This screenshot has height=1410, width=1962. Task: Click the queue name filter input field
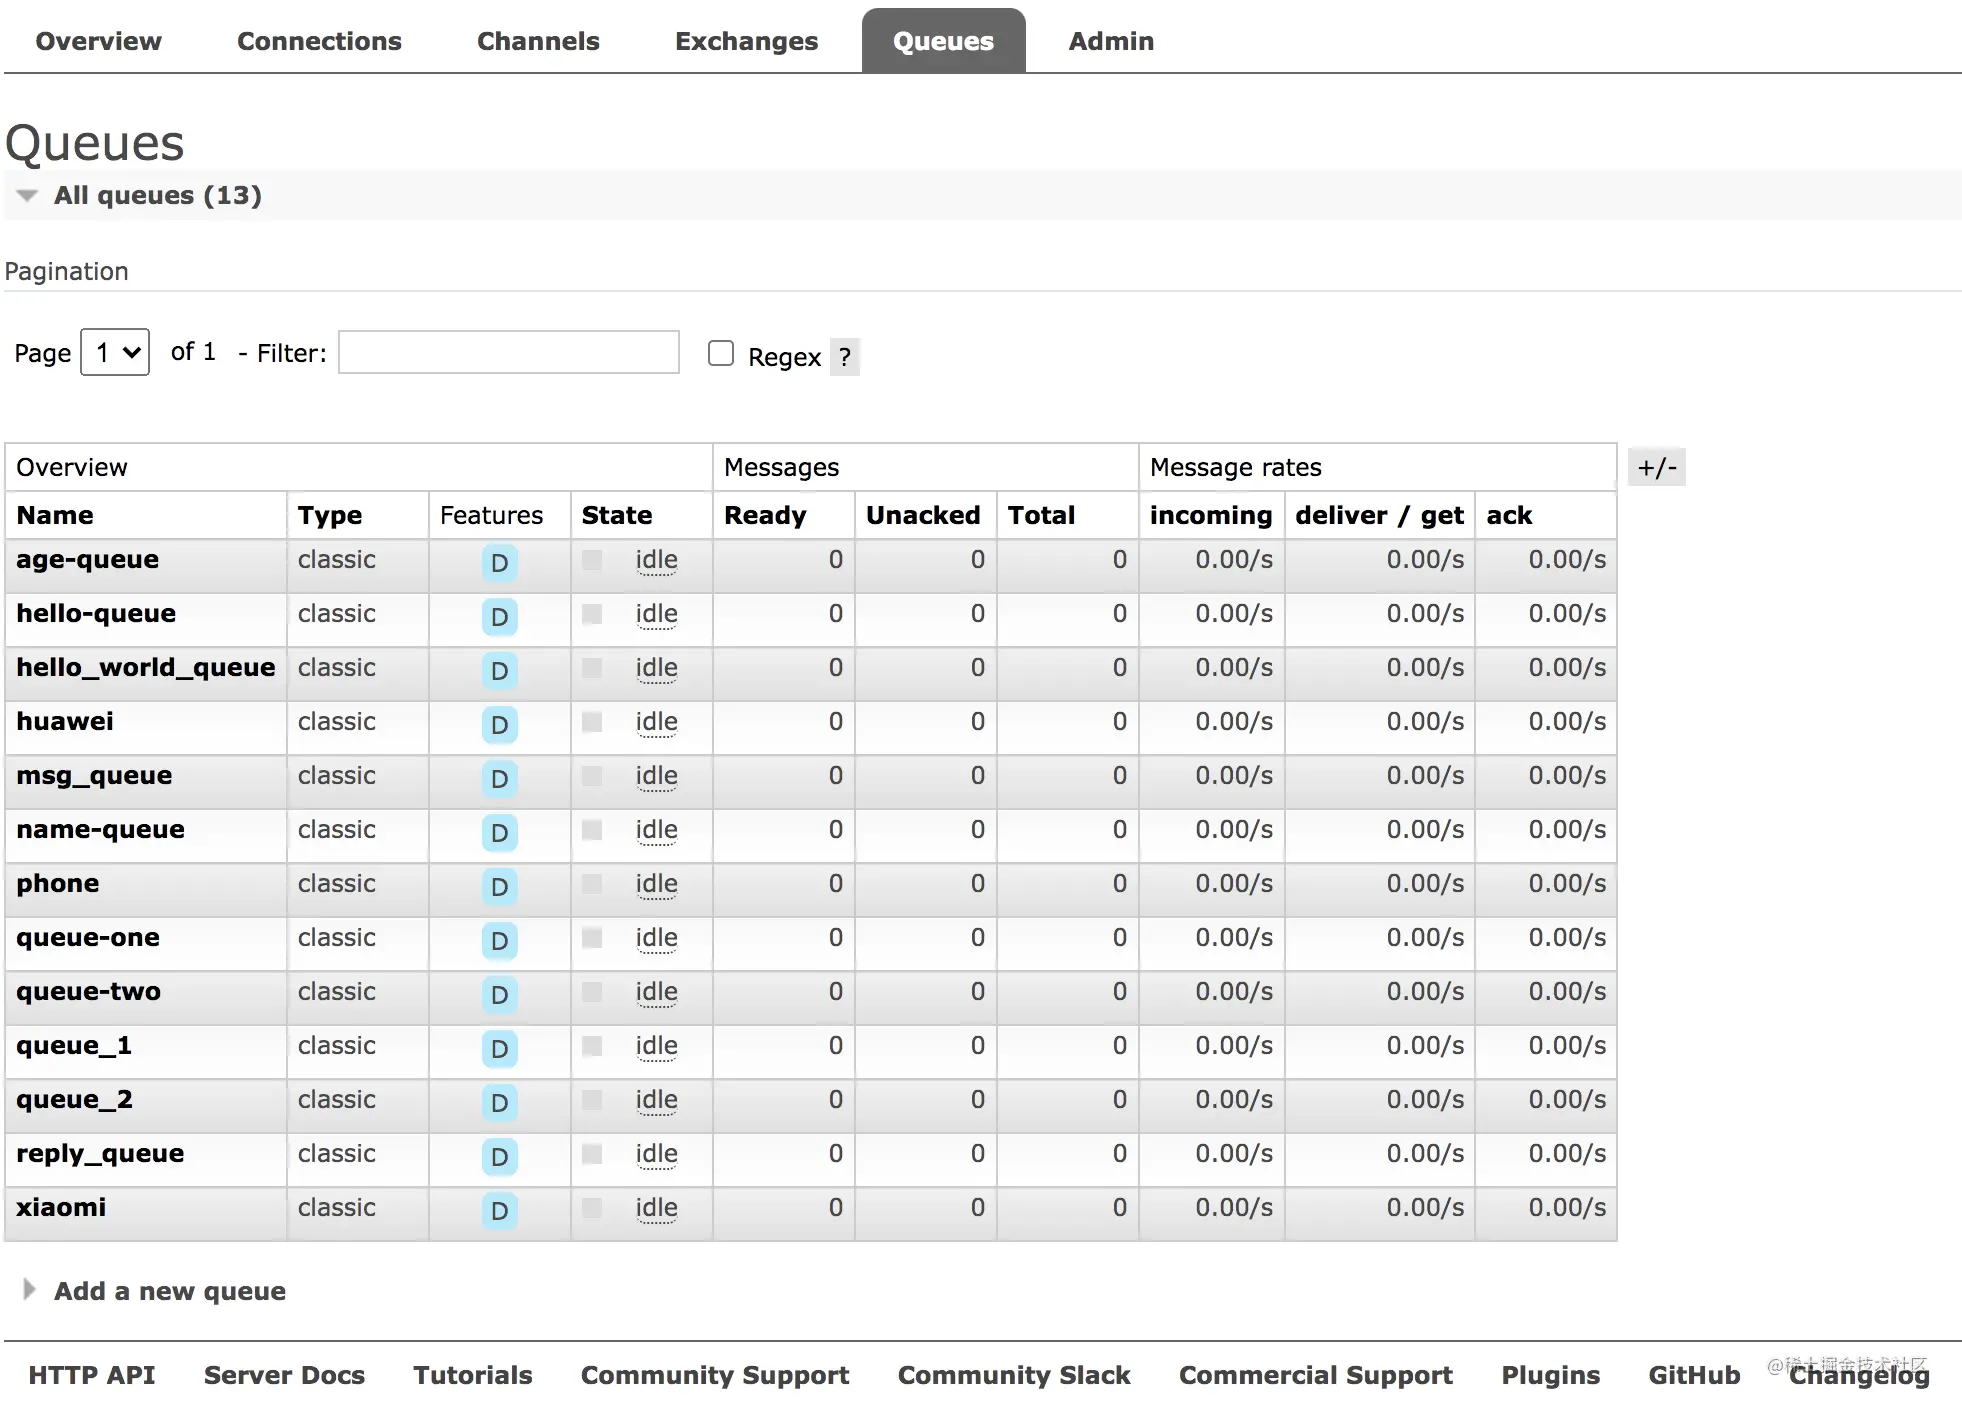tap(510, 353)
